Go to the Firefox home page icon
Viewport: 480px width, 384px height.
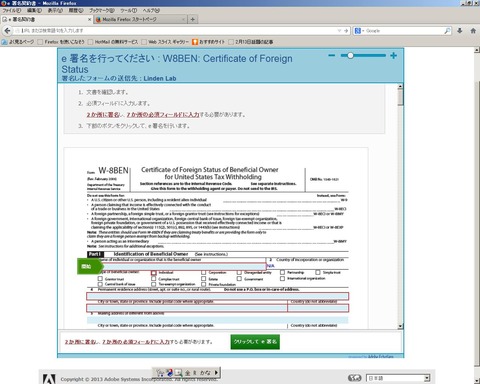(473, 31)
